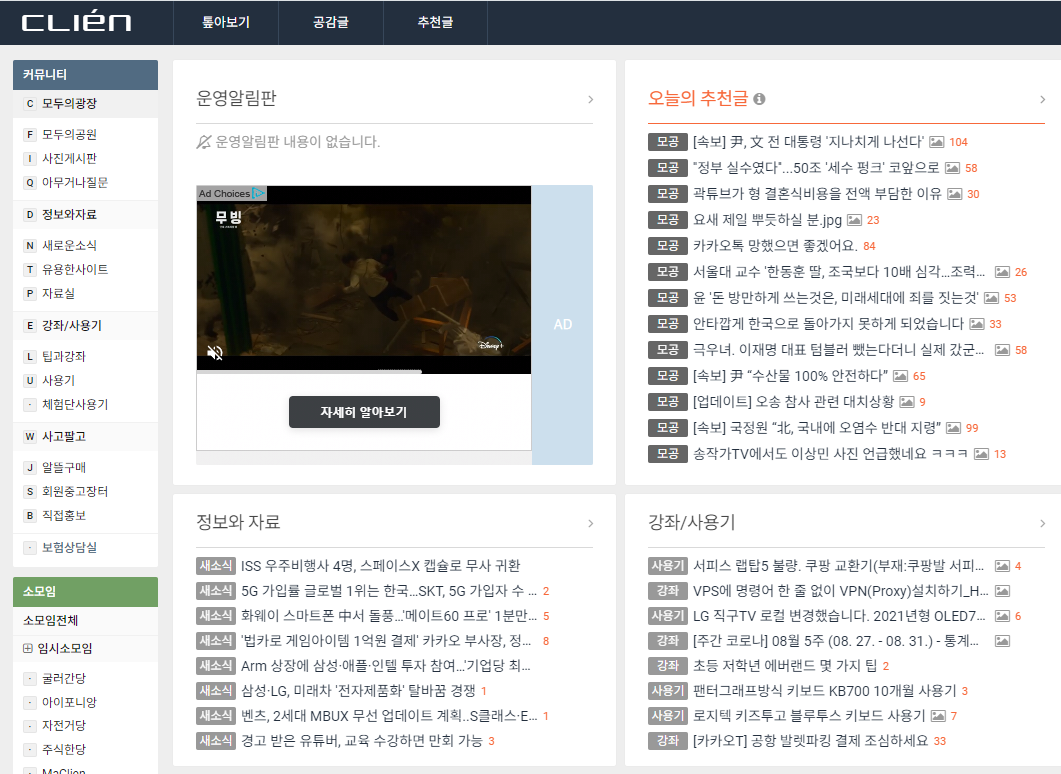Click the 'U' badge next to 사용기
Image resolution: width=1061 pixels, height=774 pixels.
(30, 380)
